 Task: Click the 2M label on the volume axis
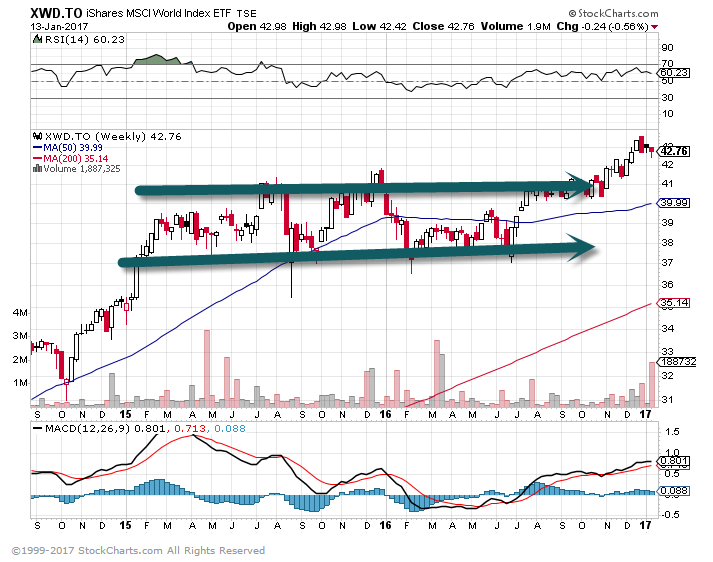click(x=20, y=360)
